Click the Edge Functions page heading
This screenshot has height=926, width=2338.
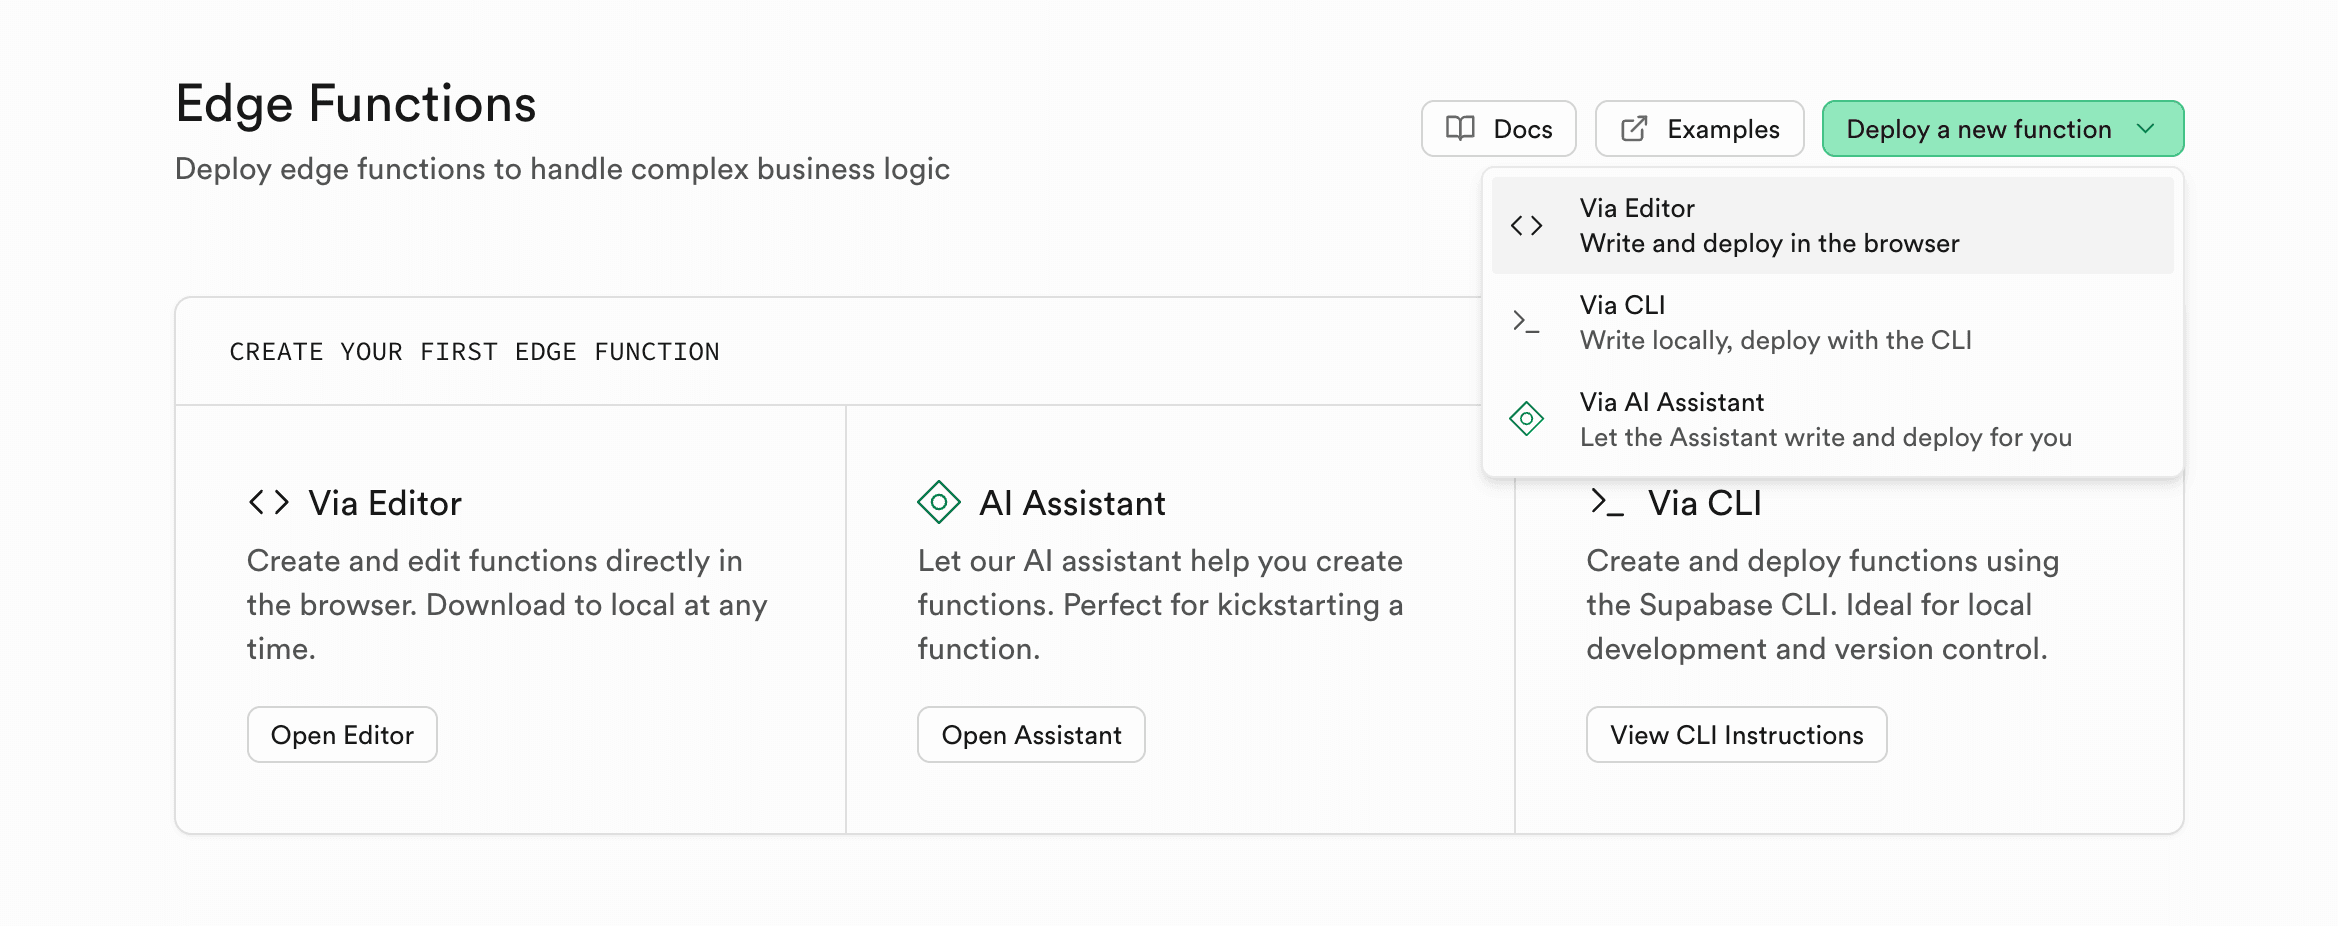[x=356, y=103]
